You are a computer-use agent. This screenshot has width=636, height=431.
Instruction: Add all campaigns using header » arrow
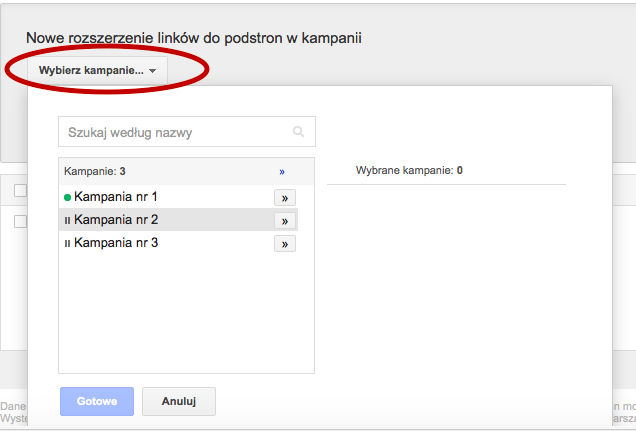tap(282, 172)
